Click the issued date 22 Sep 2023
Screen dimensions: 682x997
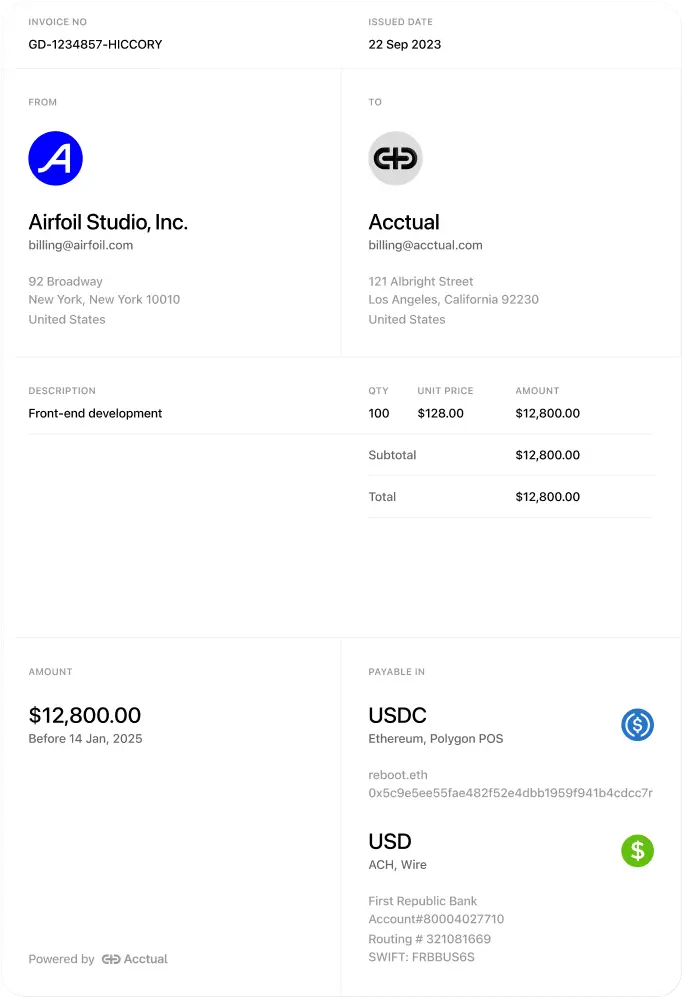404,44
